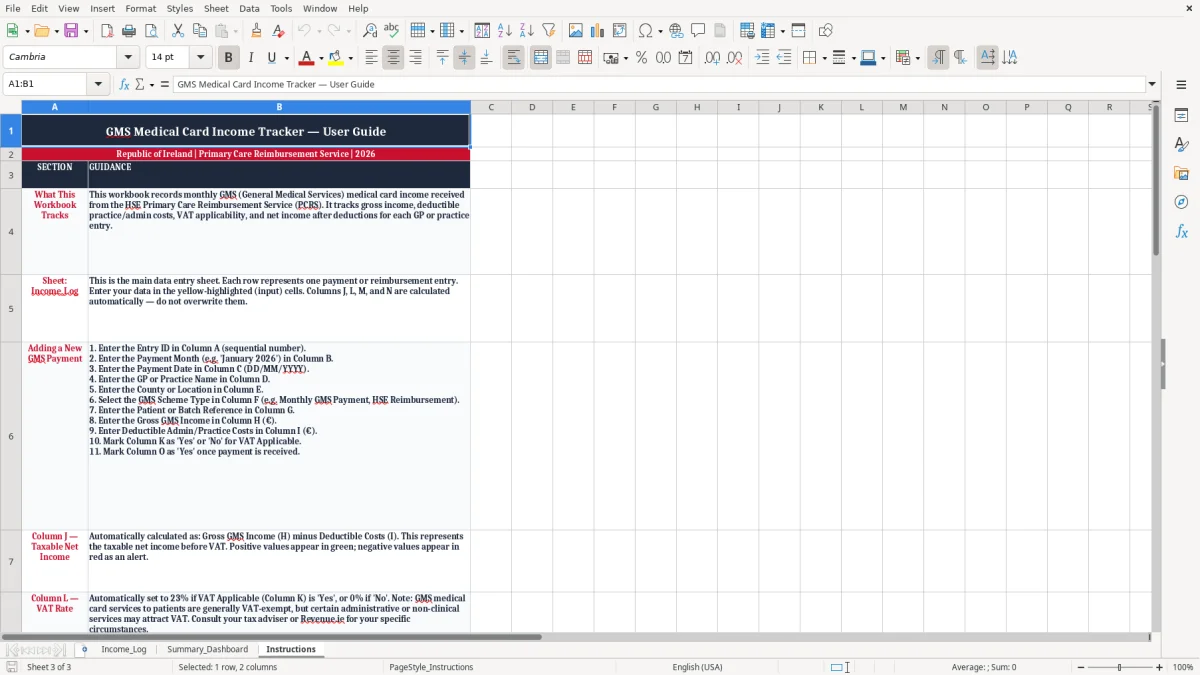Image resolution: width=1200 pixels, height=675 pixels.
Task: Open the sidebar Navigator compass icon
Action: [x=1181, y=202]
